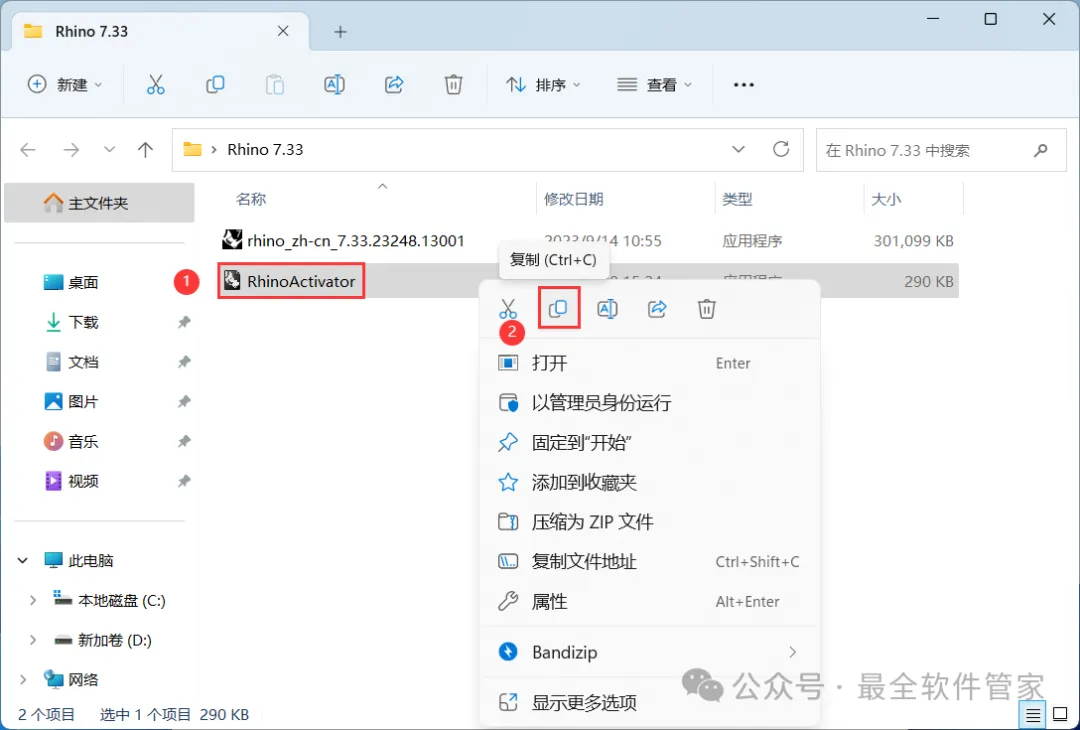Open 主文件夹 in the sidebar
Viewport: 1080px width, 730px height.
[98, 203]
